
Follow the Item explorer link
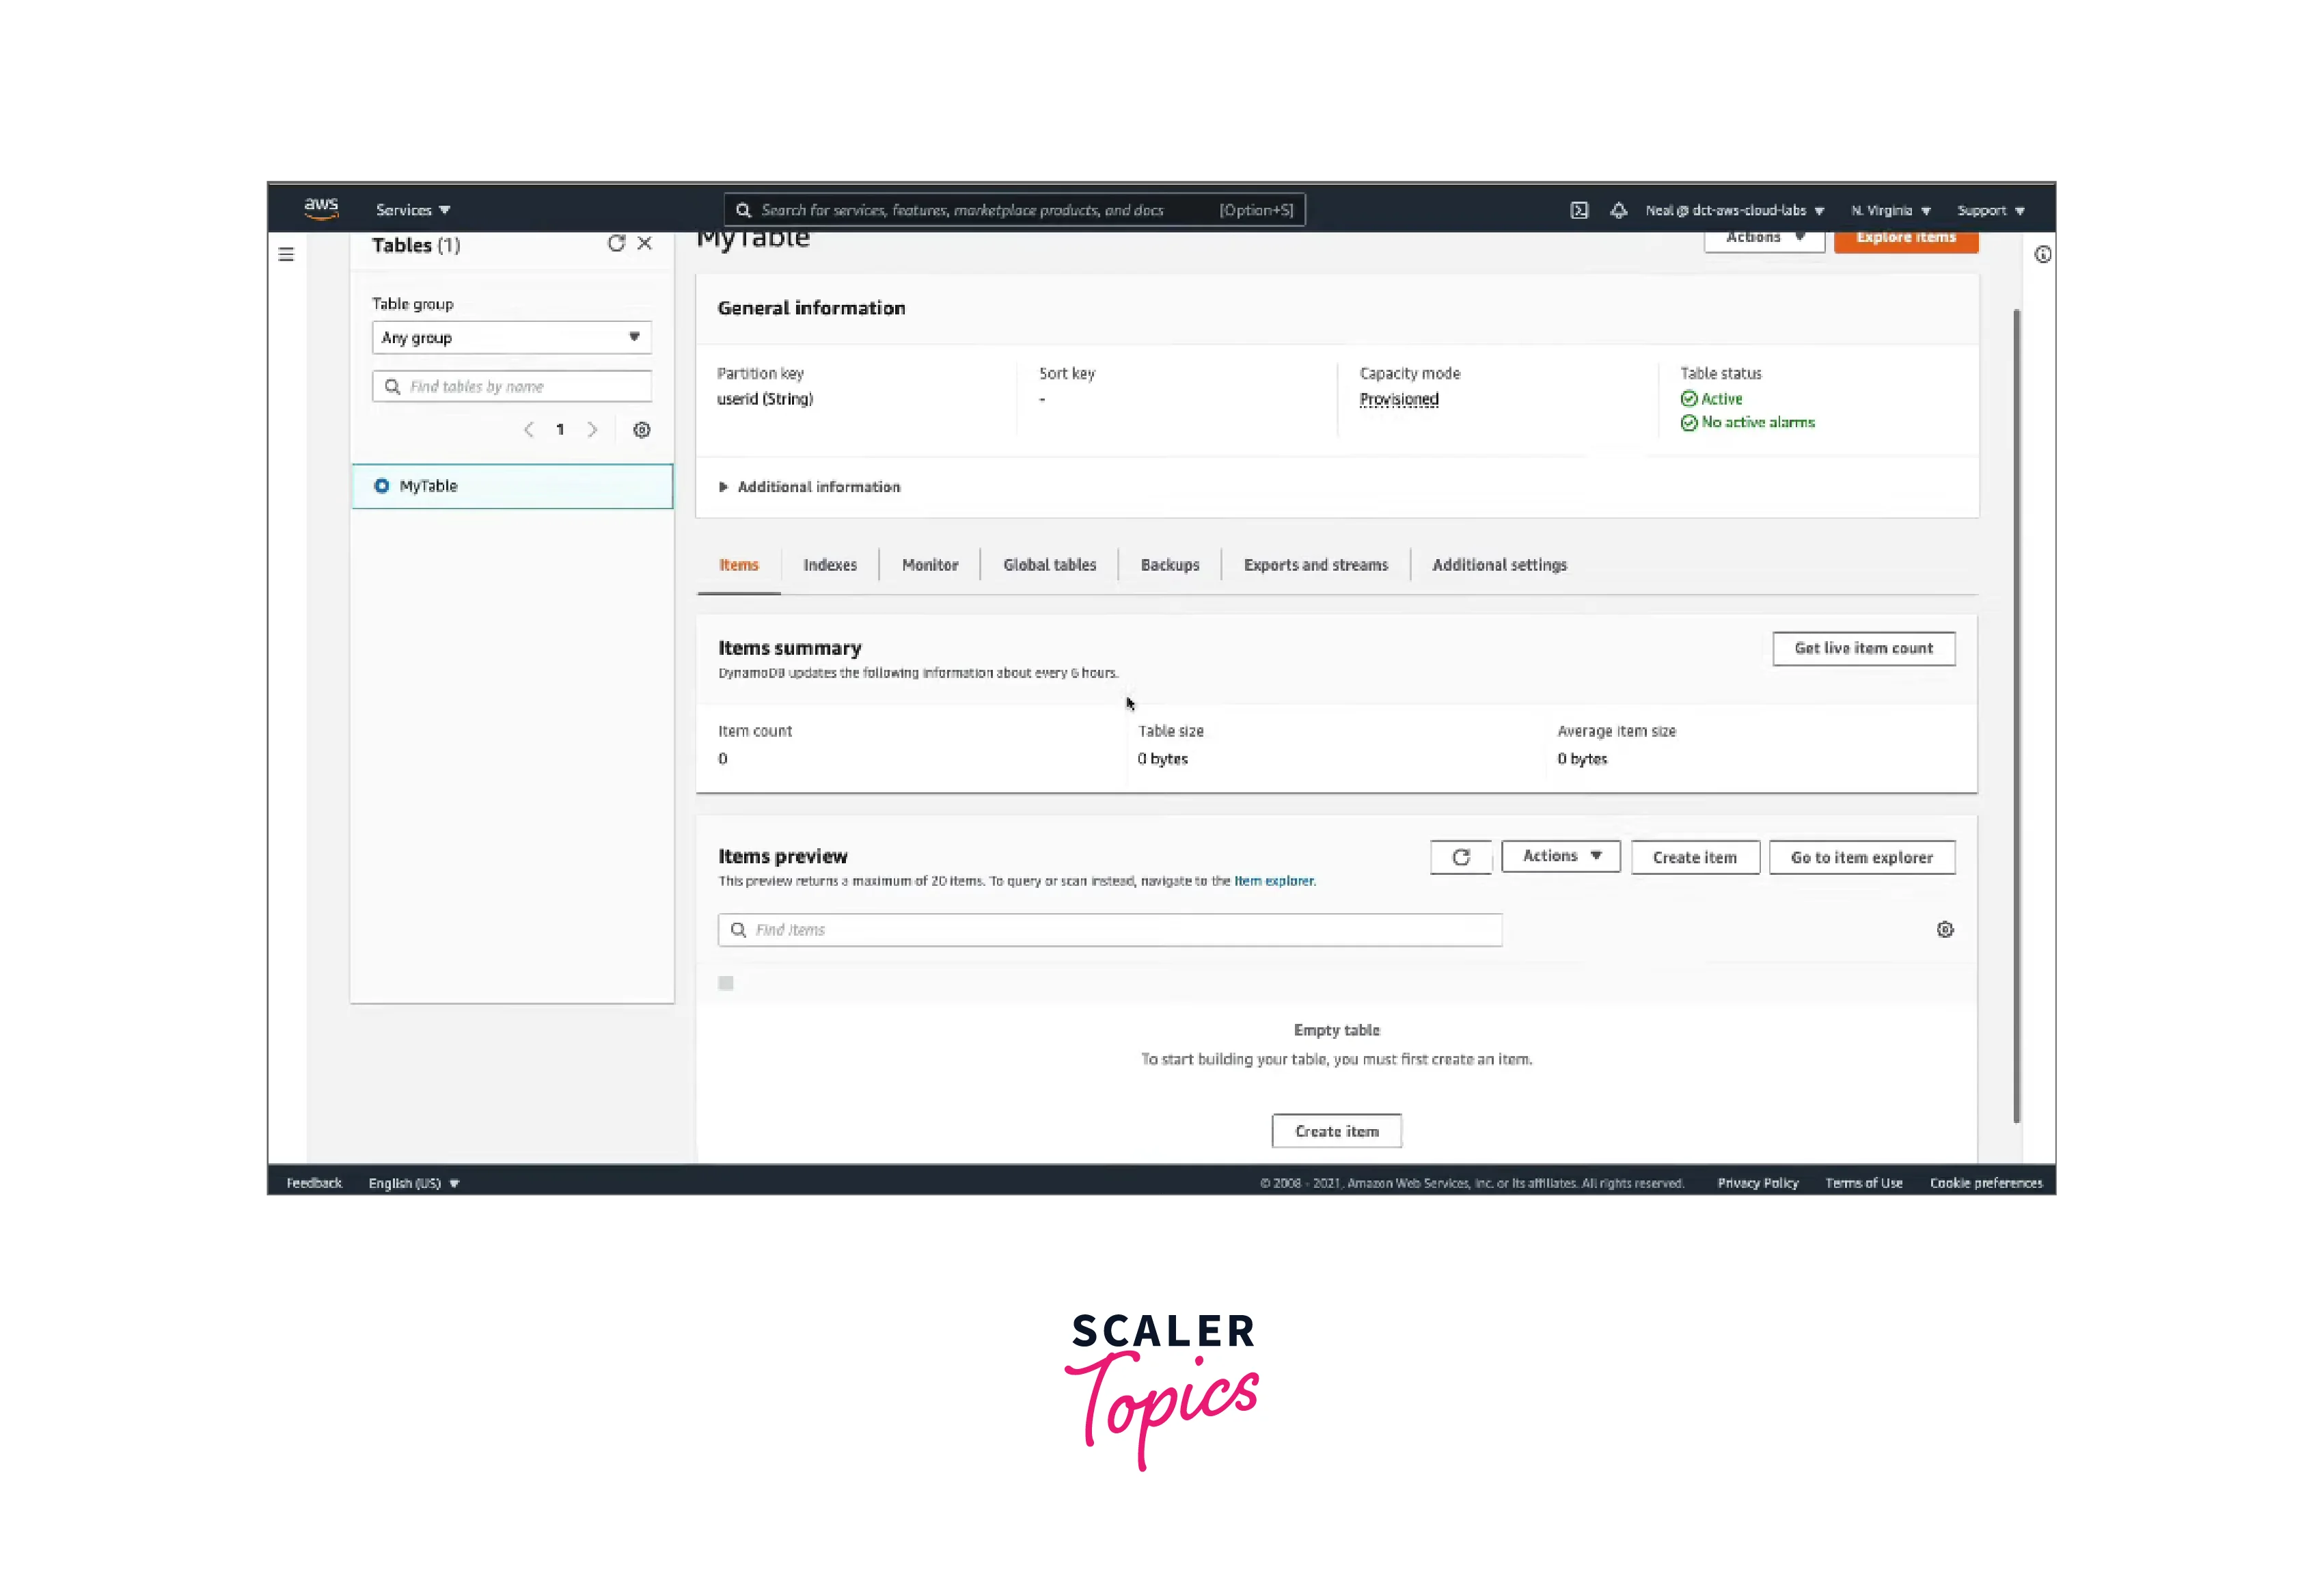[x=1273, y=881]
